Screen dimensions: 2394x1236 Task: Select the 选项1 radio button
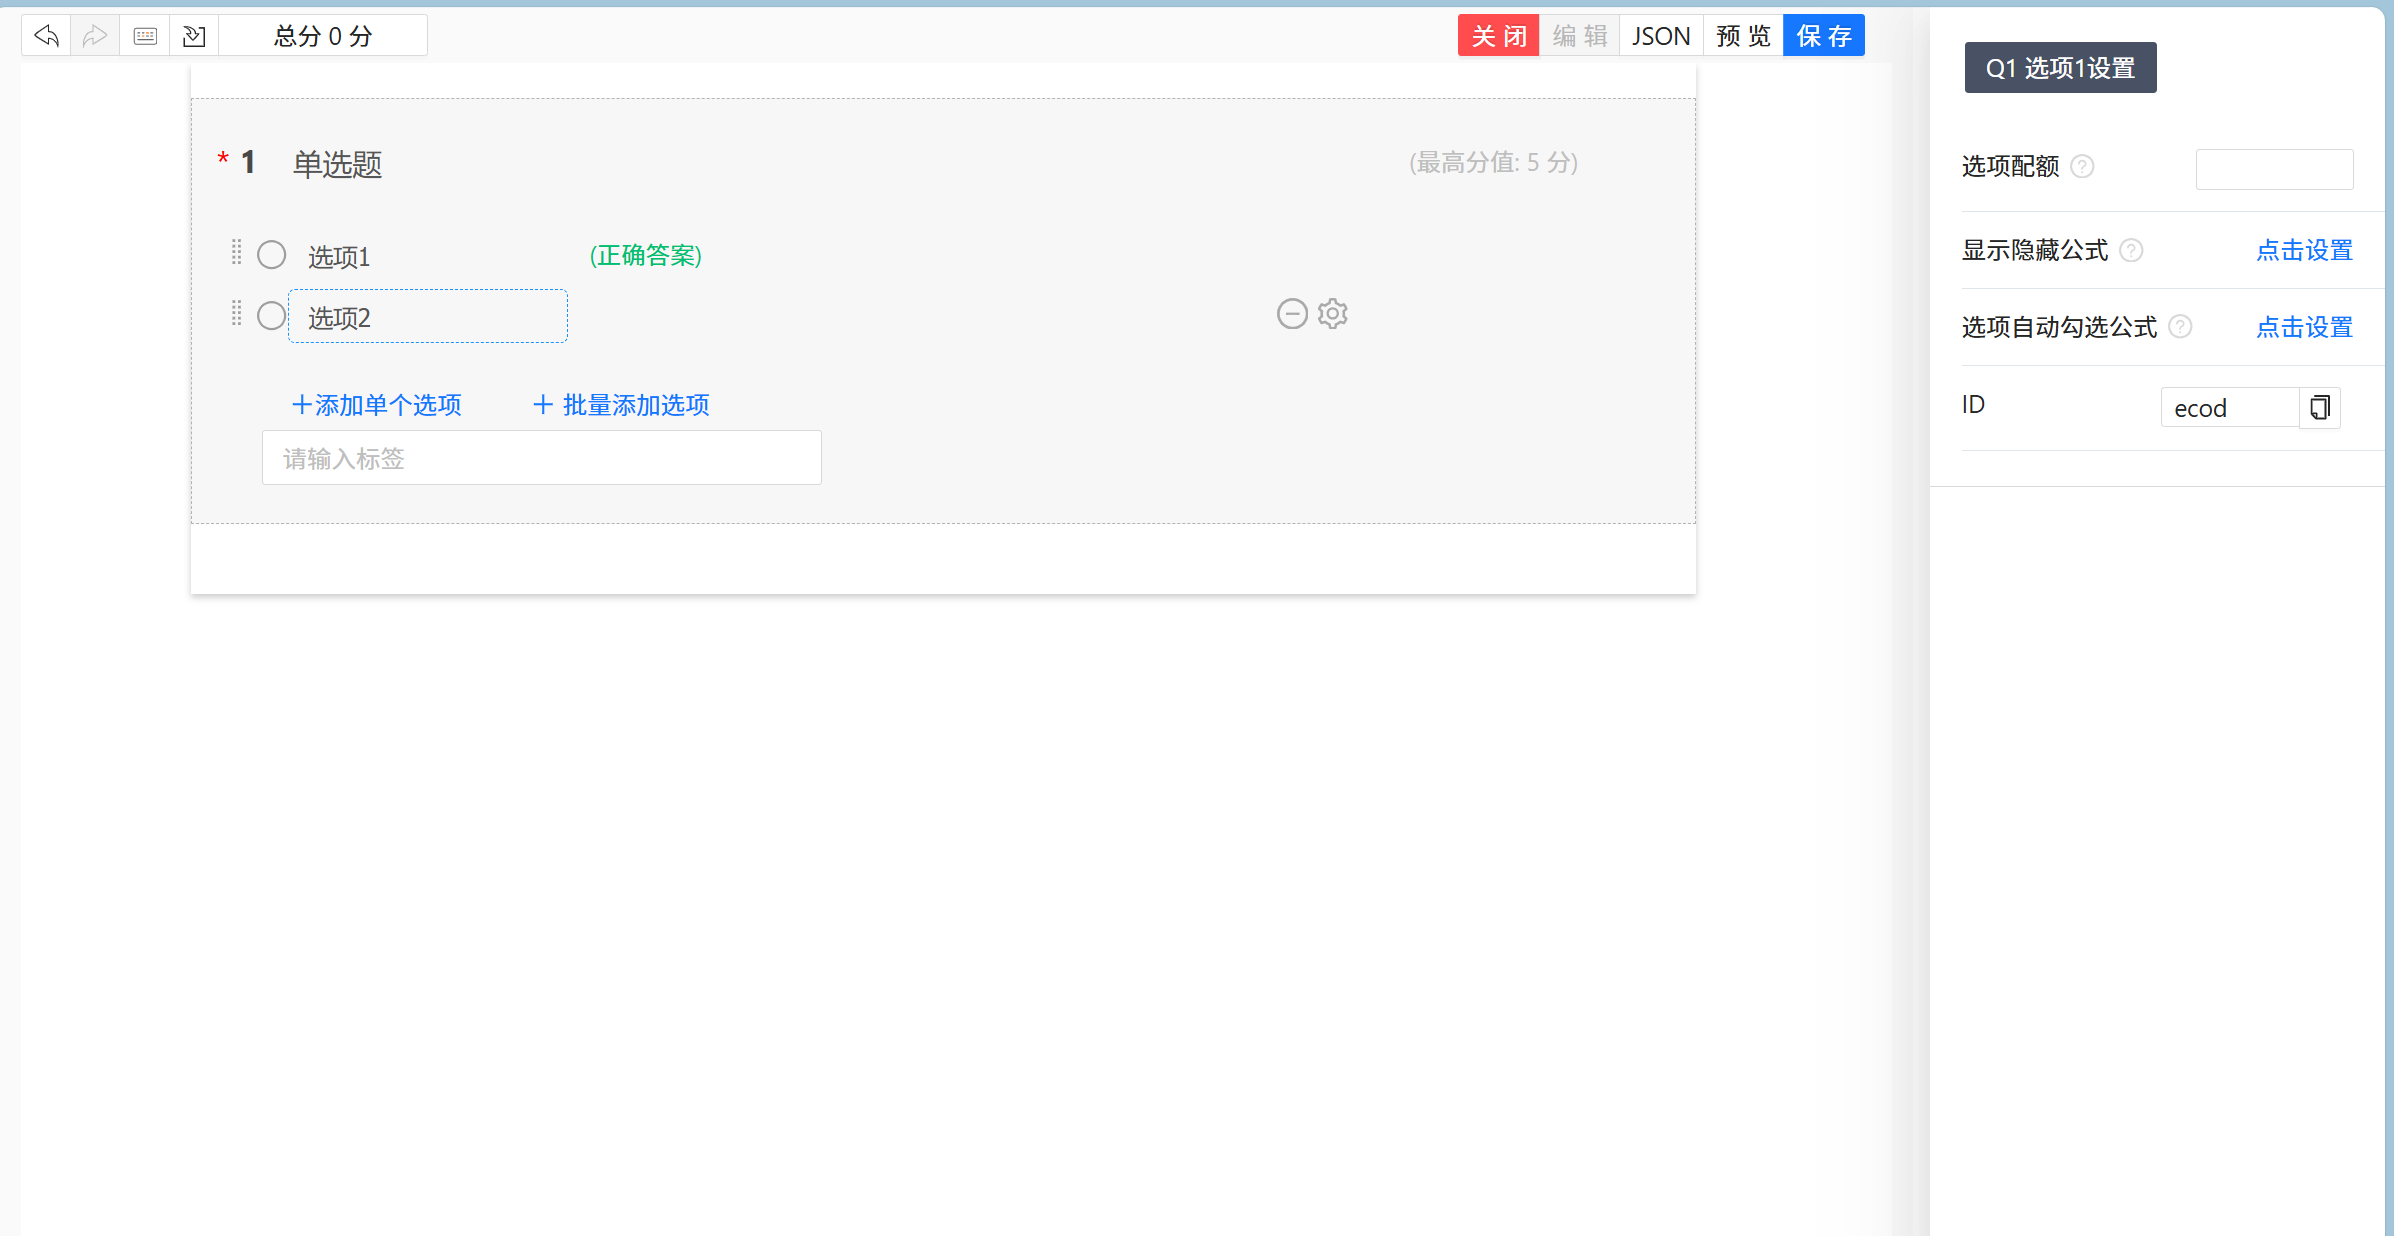tap(272, 255)
